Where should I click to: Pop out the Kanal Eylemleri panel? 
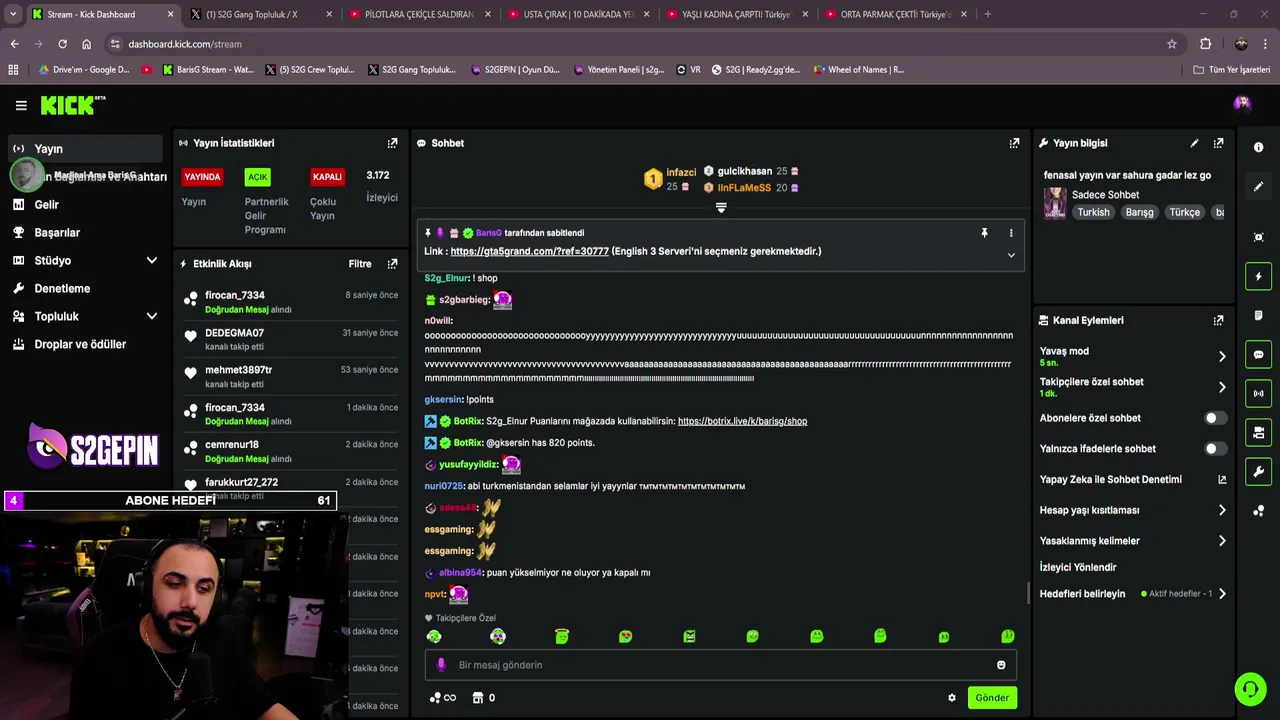pos(1218,320)
